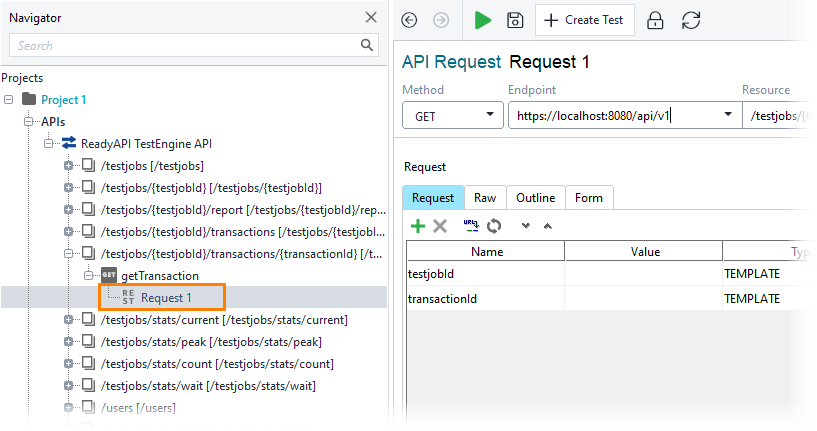Collapse the getTransaction method node
Viewport: 817px width, 431px height.
click(x=89, y=275)
